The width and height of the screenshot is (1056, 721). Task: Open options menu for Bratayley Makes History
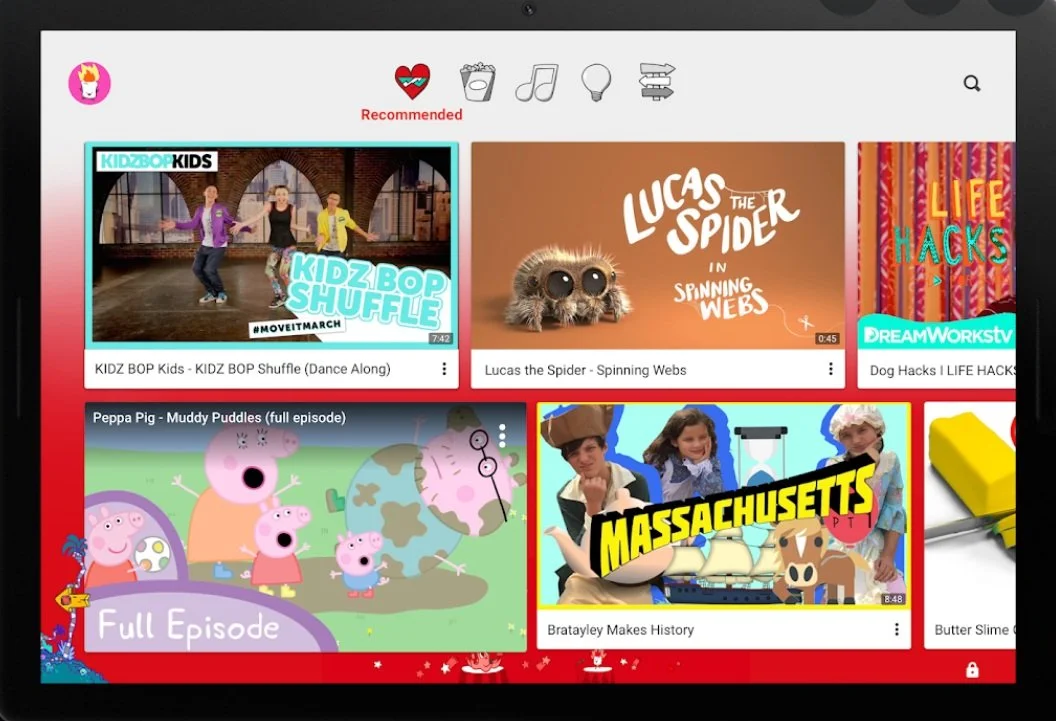(x=896, y=629)
